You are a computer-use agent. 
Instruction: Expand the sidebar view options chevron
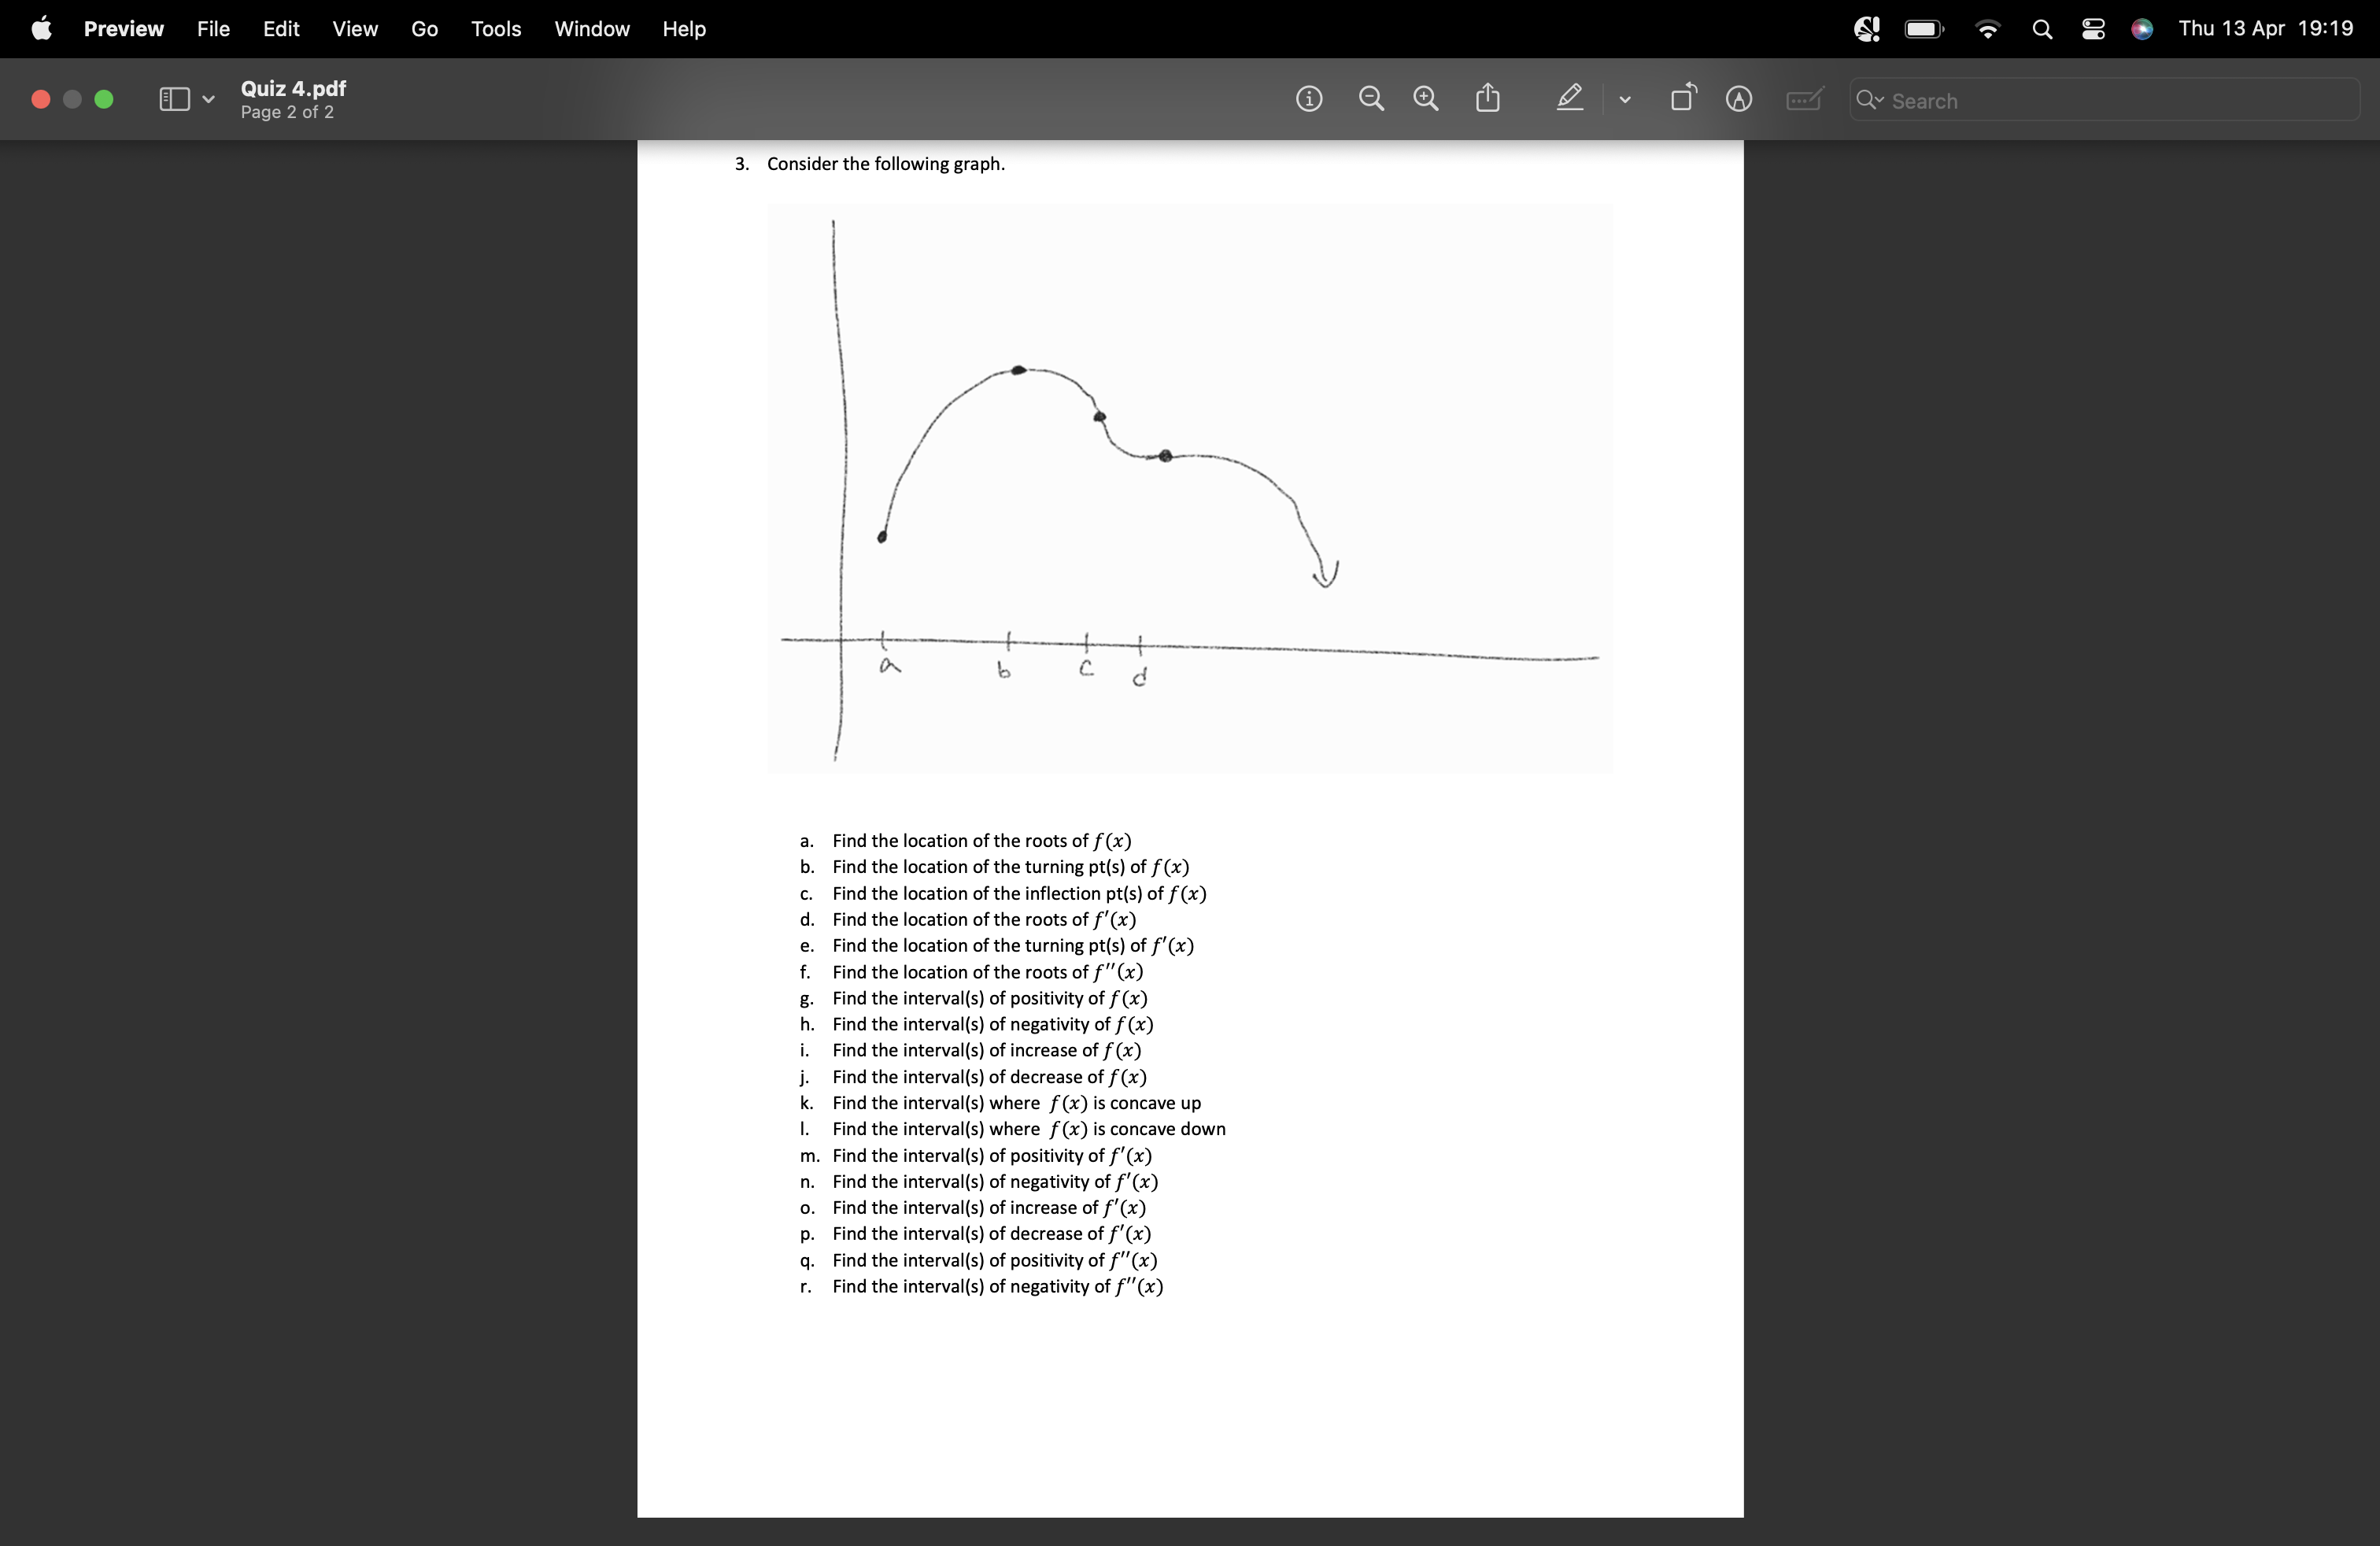208,98
